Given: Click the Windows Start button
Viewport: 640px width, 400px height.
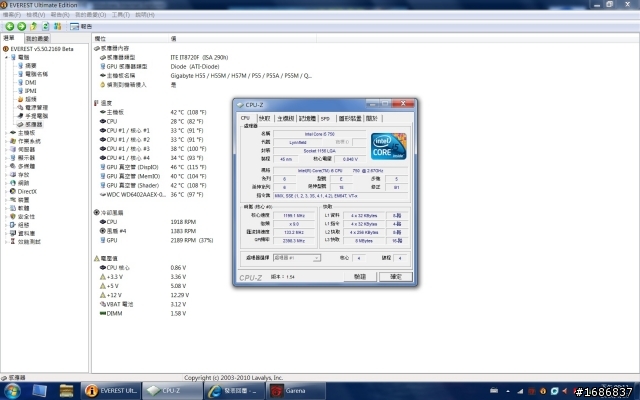Looking at the screenshot, I should point(11,391).
